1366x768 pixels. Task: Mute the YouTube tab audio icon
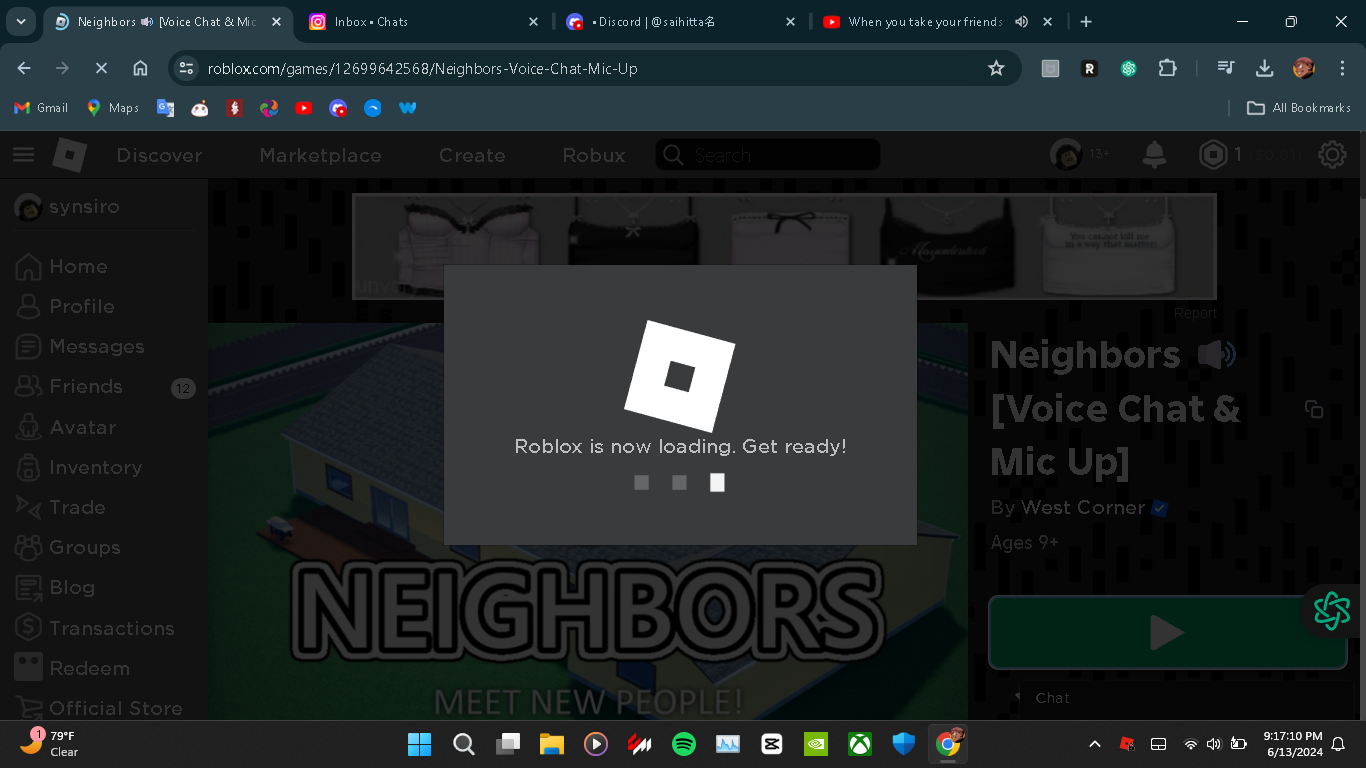tap(1021, 21)
